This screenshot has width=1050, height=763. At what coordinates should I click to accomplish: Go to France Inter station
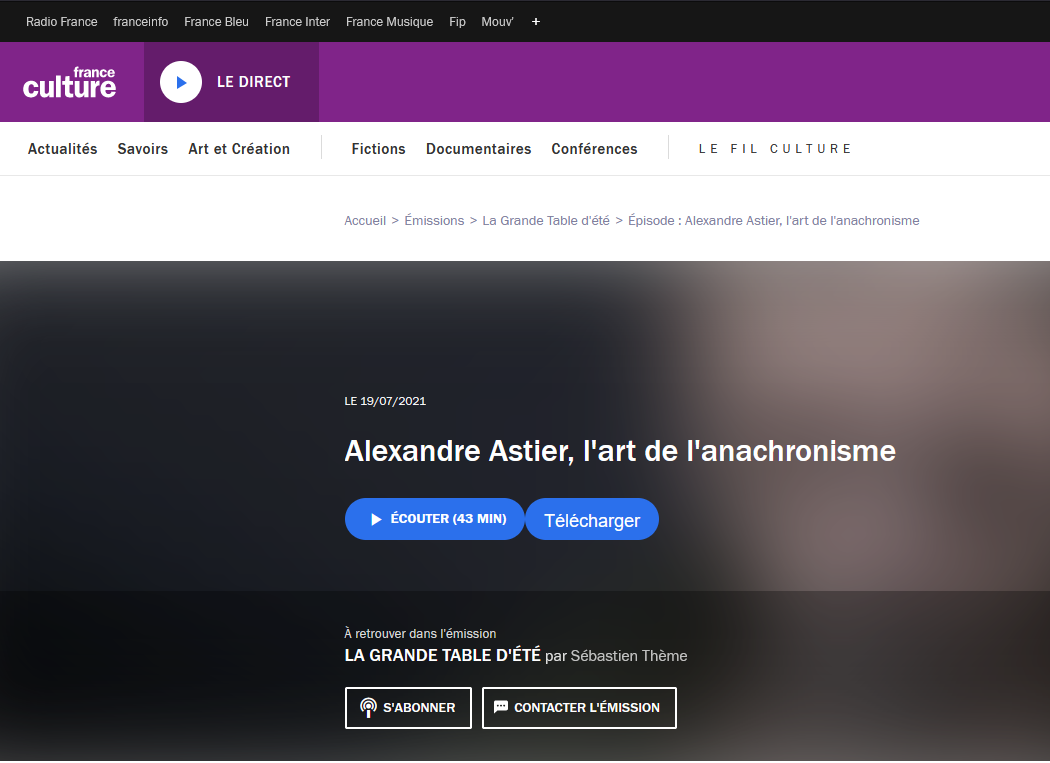(x=297, y=21)
